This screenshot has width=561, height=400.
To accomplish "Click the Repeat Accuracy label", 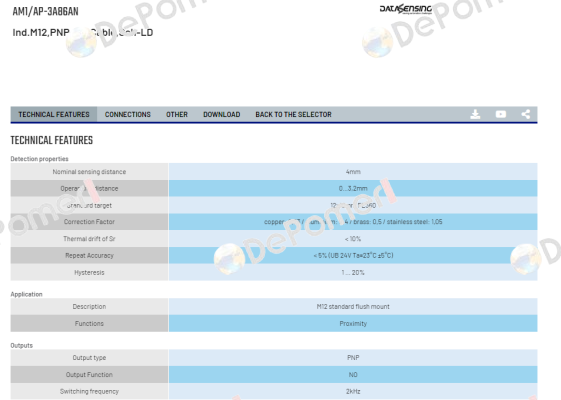I will (x=89, y=255).
